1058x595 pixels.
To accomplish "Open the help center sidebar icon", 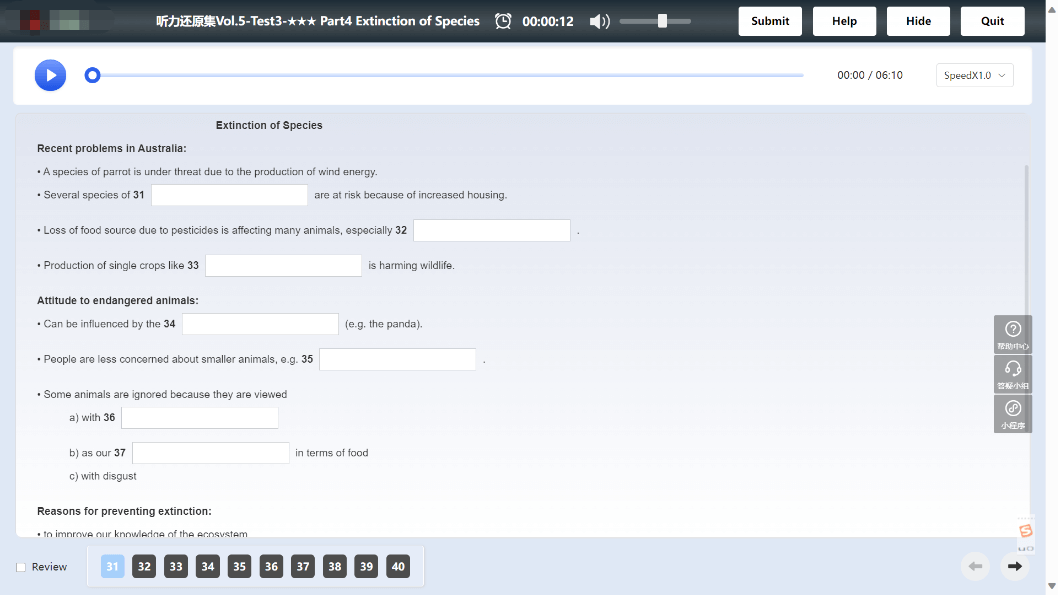I will 1013,334.
